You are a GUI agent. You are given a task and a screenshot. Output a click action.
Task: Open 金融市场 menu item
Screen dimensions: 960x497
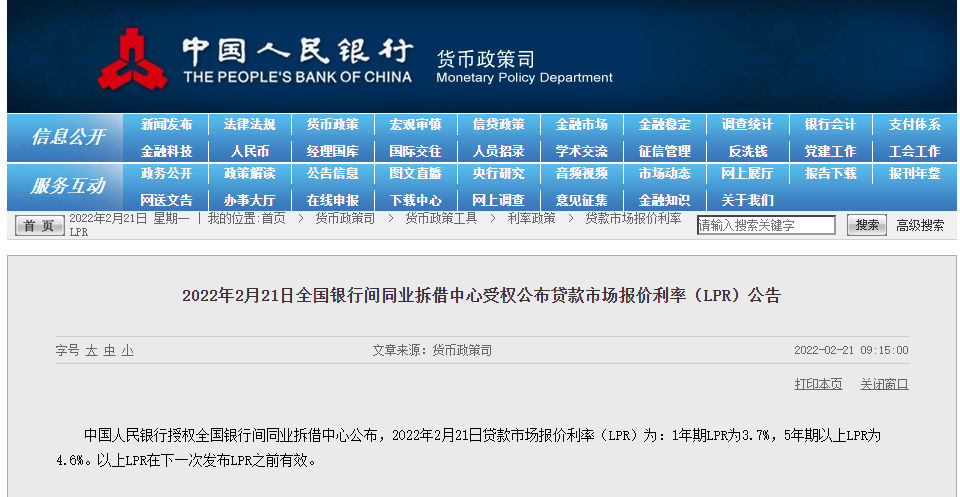582,125
